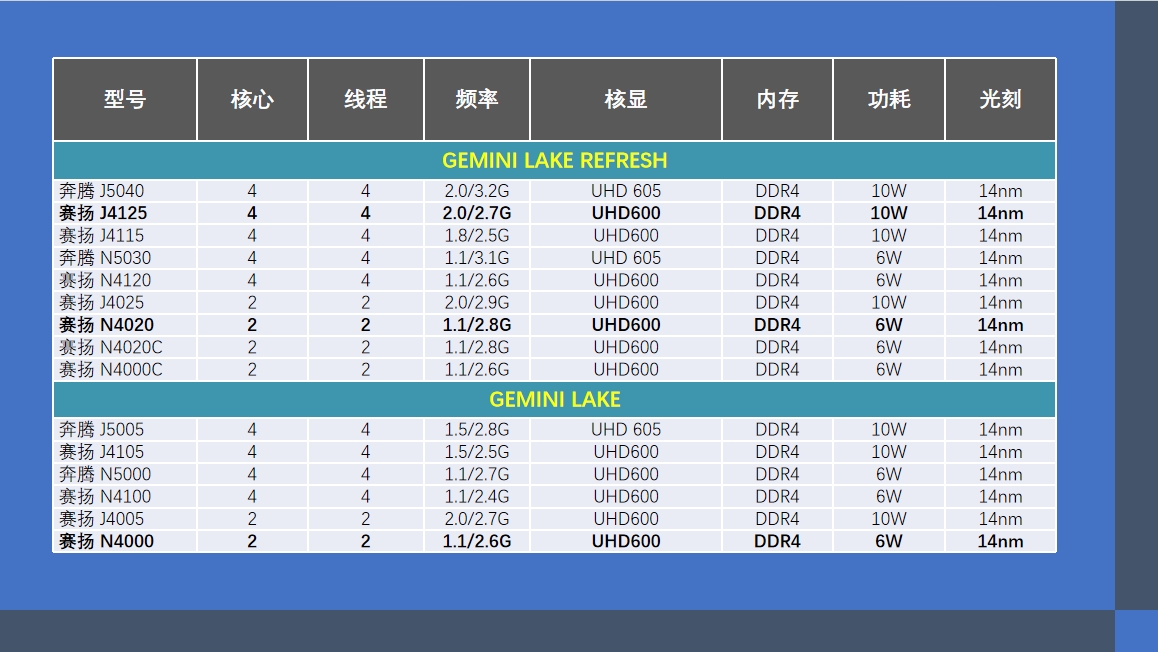Click the 频率 column header
Screen dimensions: 1158x652
(x=476, y=99)
